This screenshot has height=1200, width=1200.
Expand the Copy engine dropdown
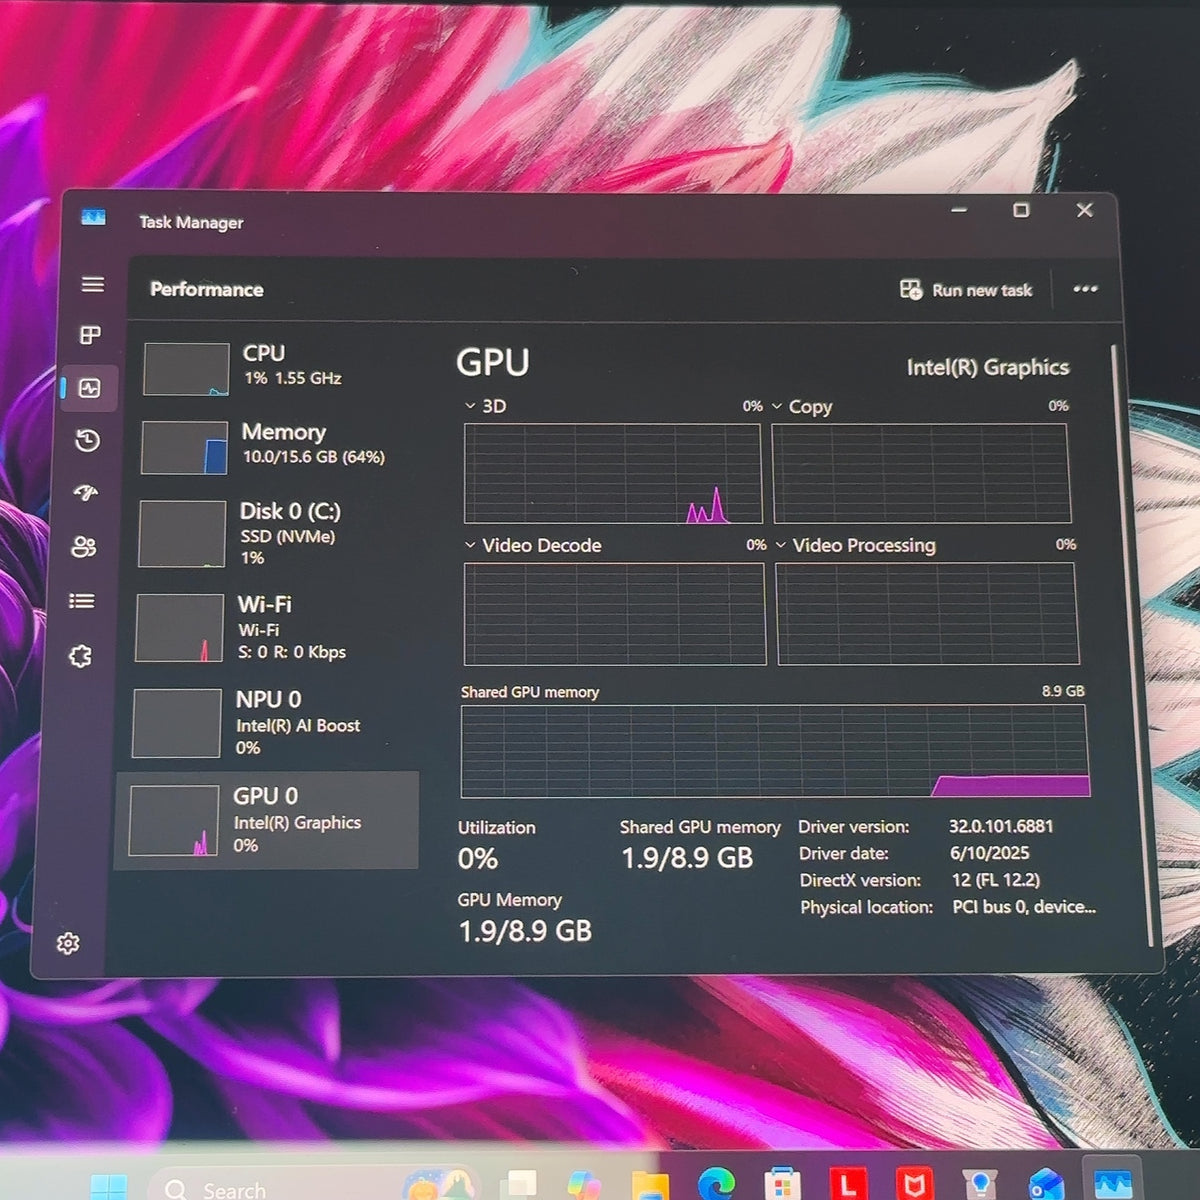tap(777, 406)
